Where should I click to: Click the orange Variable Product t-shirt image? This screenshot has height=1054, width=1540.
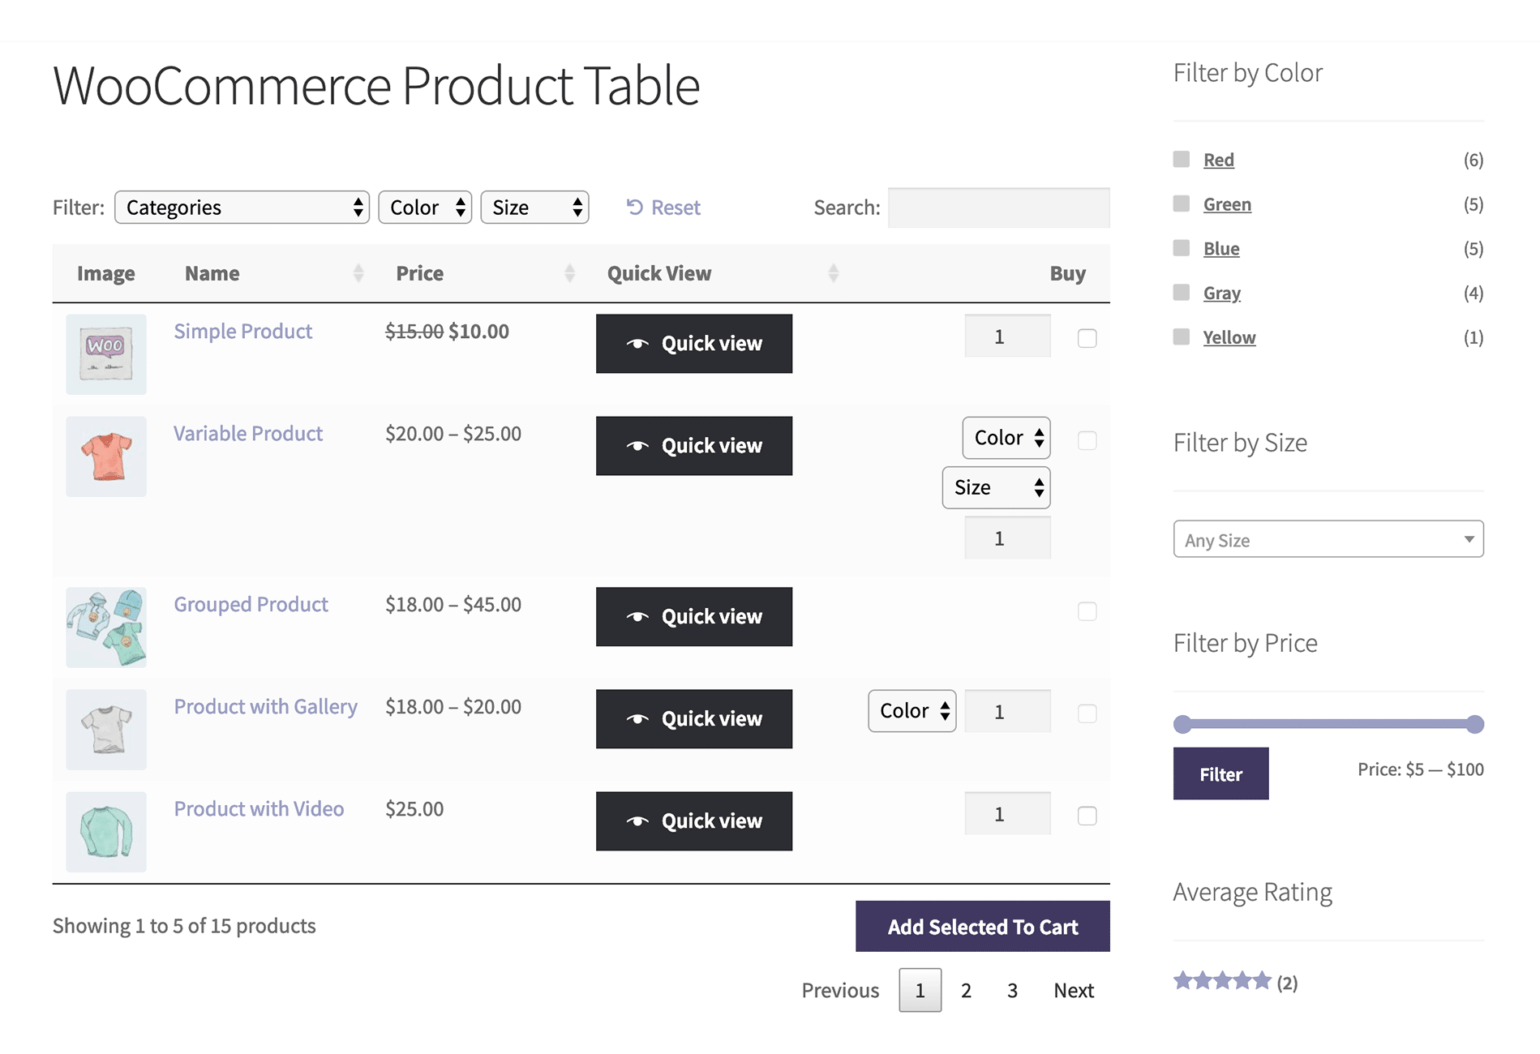point(106,456)
